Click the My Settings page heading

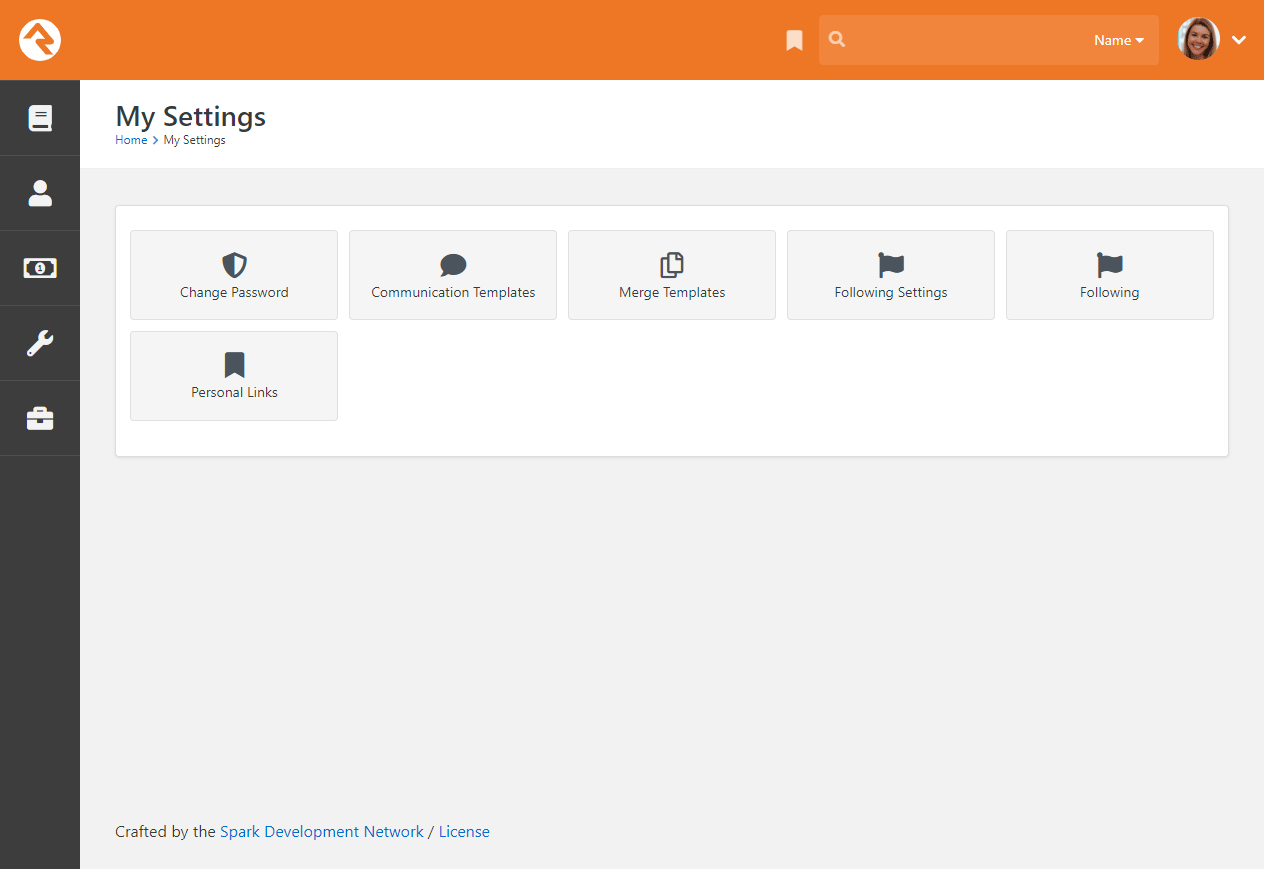coord(191,117)
